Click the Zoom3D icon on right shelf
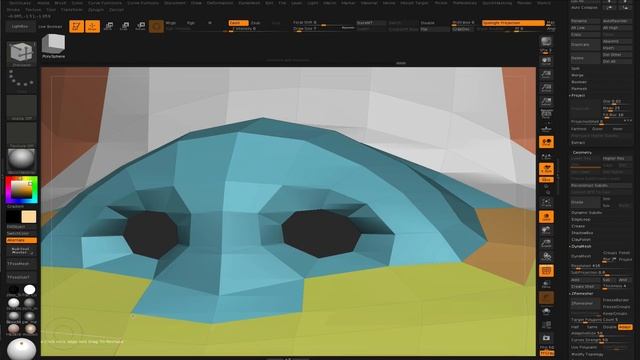 click(546, 243)
